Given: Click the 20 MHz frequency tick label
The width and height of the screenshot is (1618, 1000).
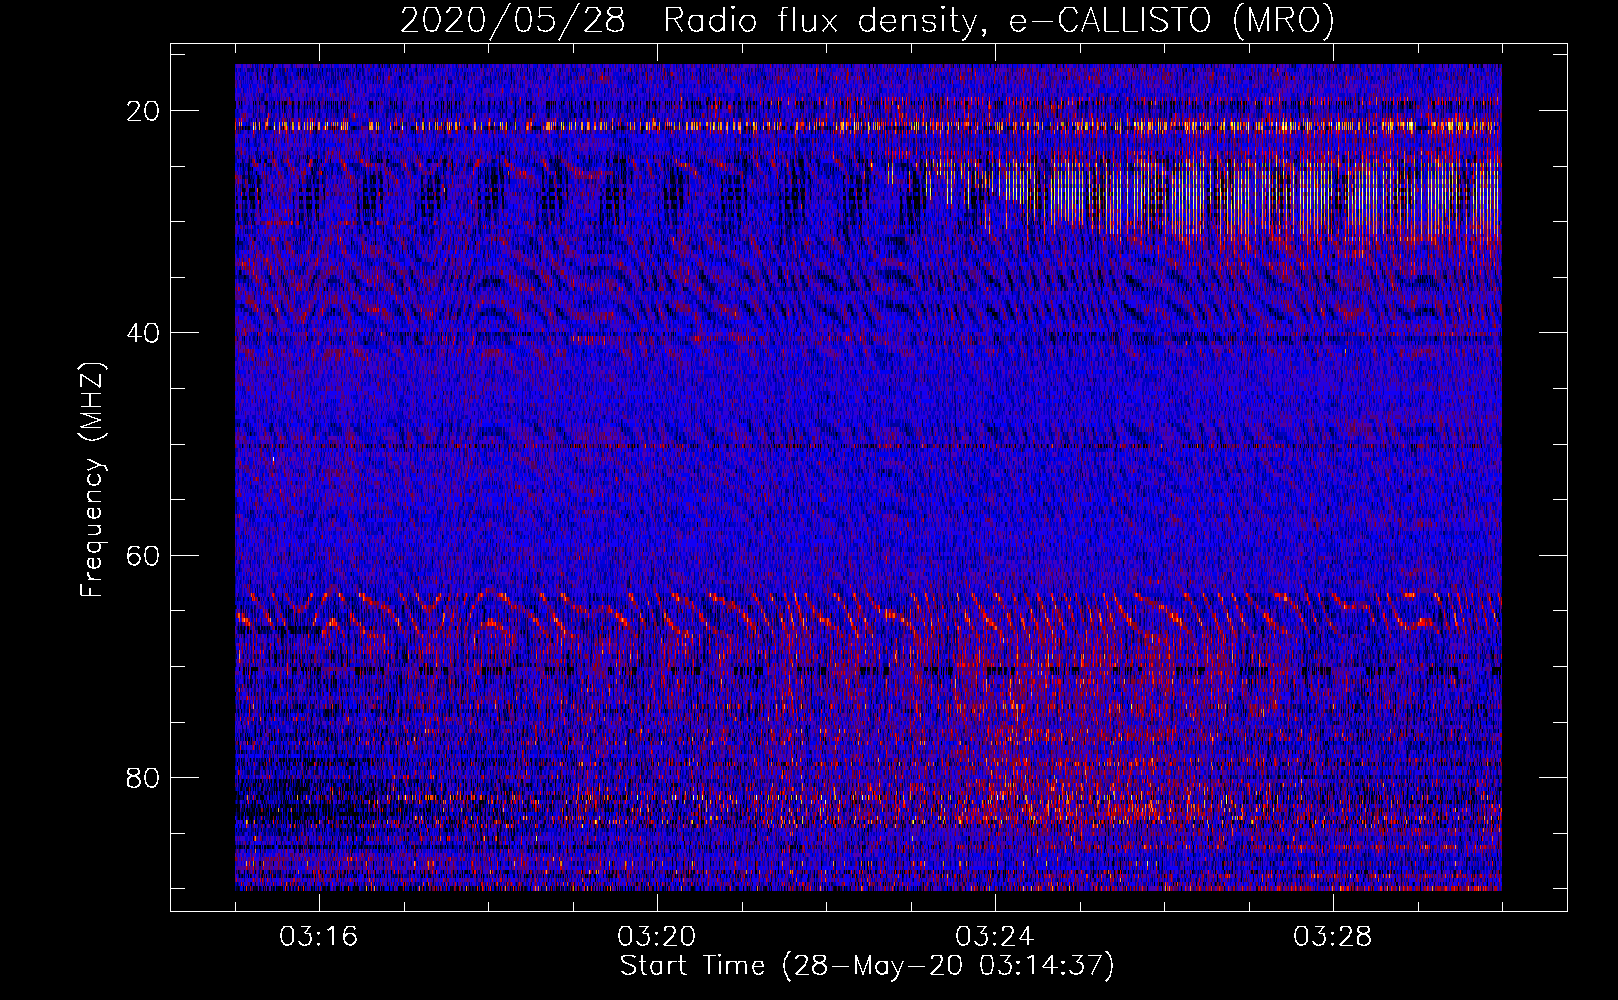Looking at the screenshot, I should click(x=144, y=111).
